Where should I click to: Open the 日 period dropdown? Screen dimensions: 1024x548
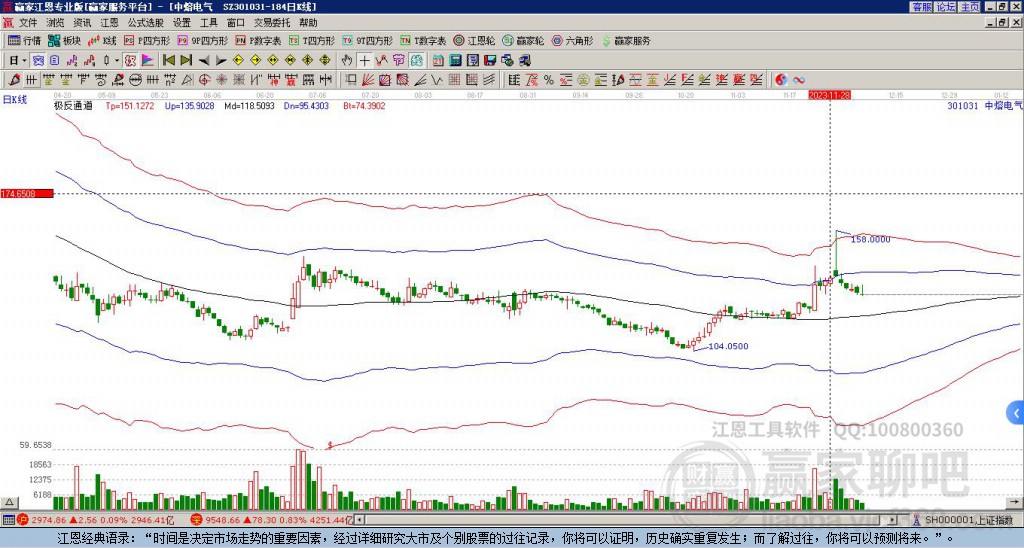(x=18, y=61)
